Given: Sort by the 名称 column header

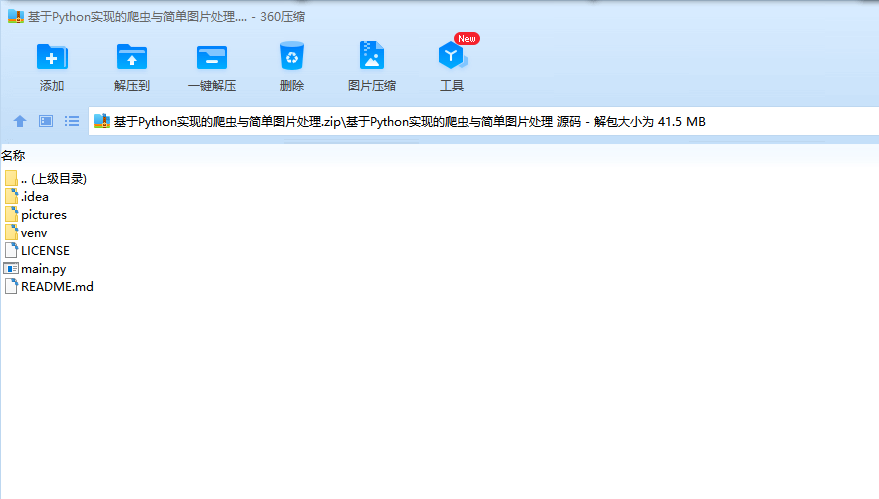Looking at the screenshot, I should [x=13, y=155].
